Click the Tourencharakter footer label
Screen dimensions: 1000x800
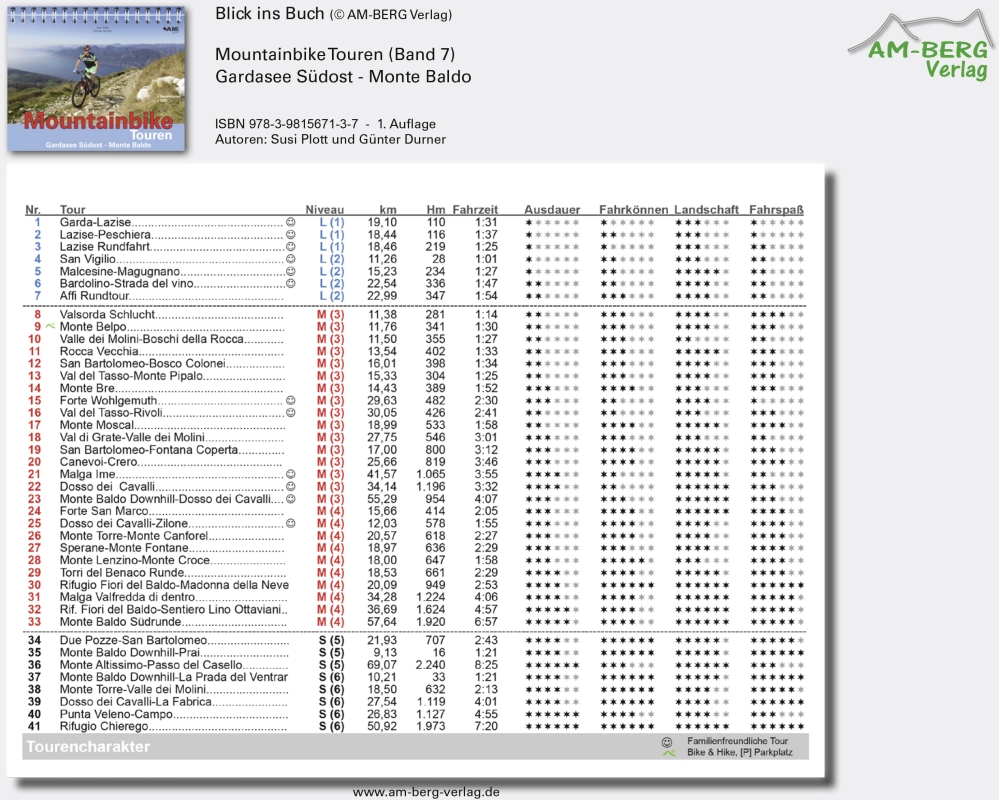tap(88, 747)
